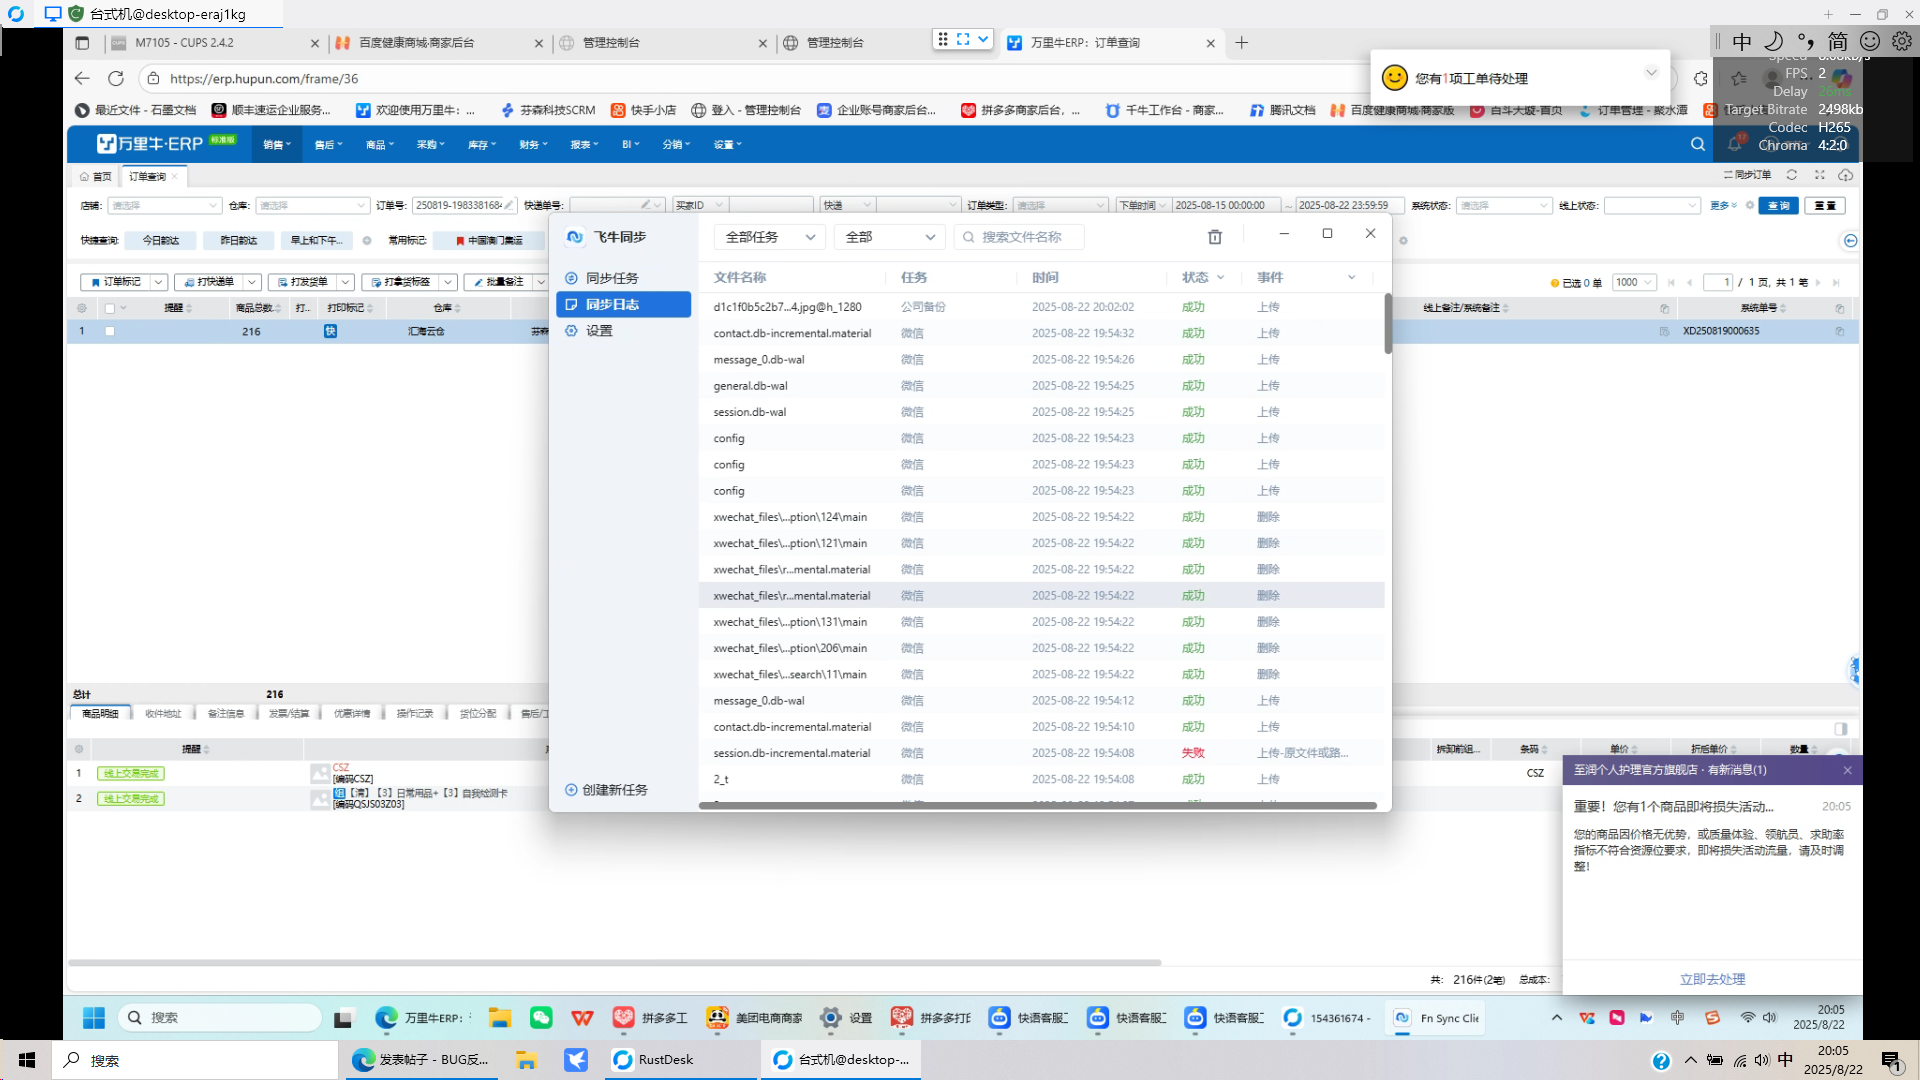Open the 全部 filter dropdown
The width and height of the screenshot is (1920, 1080).
889,237
